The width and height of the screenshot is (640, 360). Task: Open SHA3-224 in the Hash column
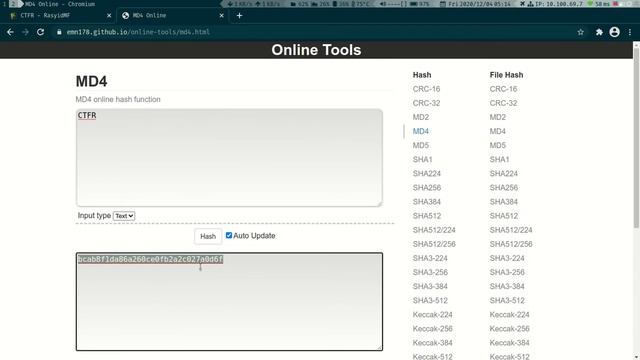click(430, 258)
